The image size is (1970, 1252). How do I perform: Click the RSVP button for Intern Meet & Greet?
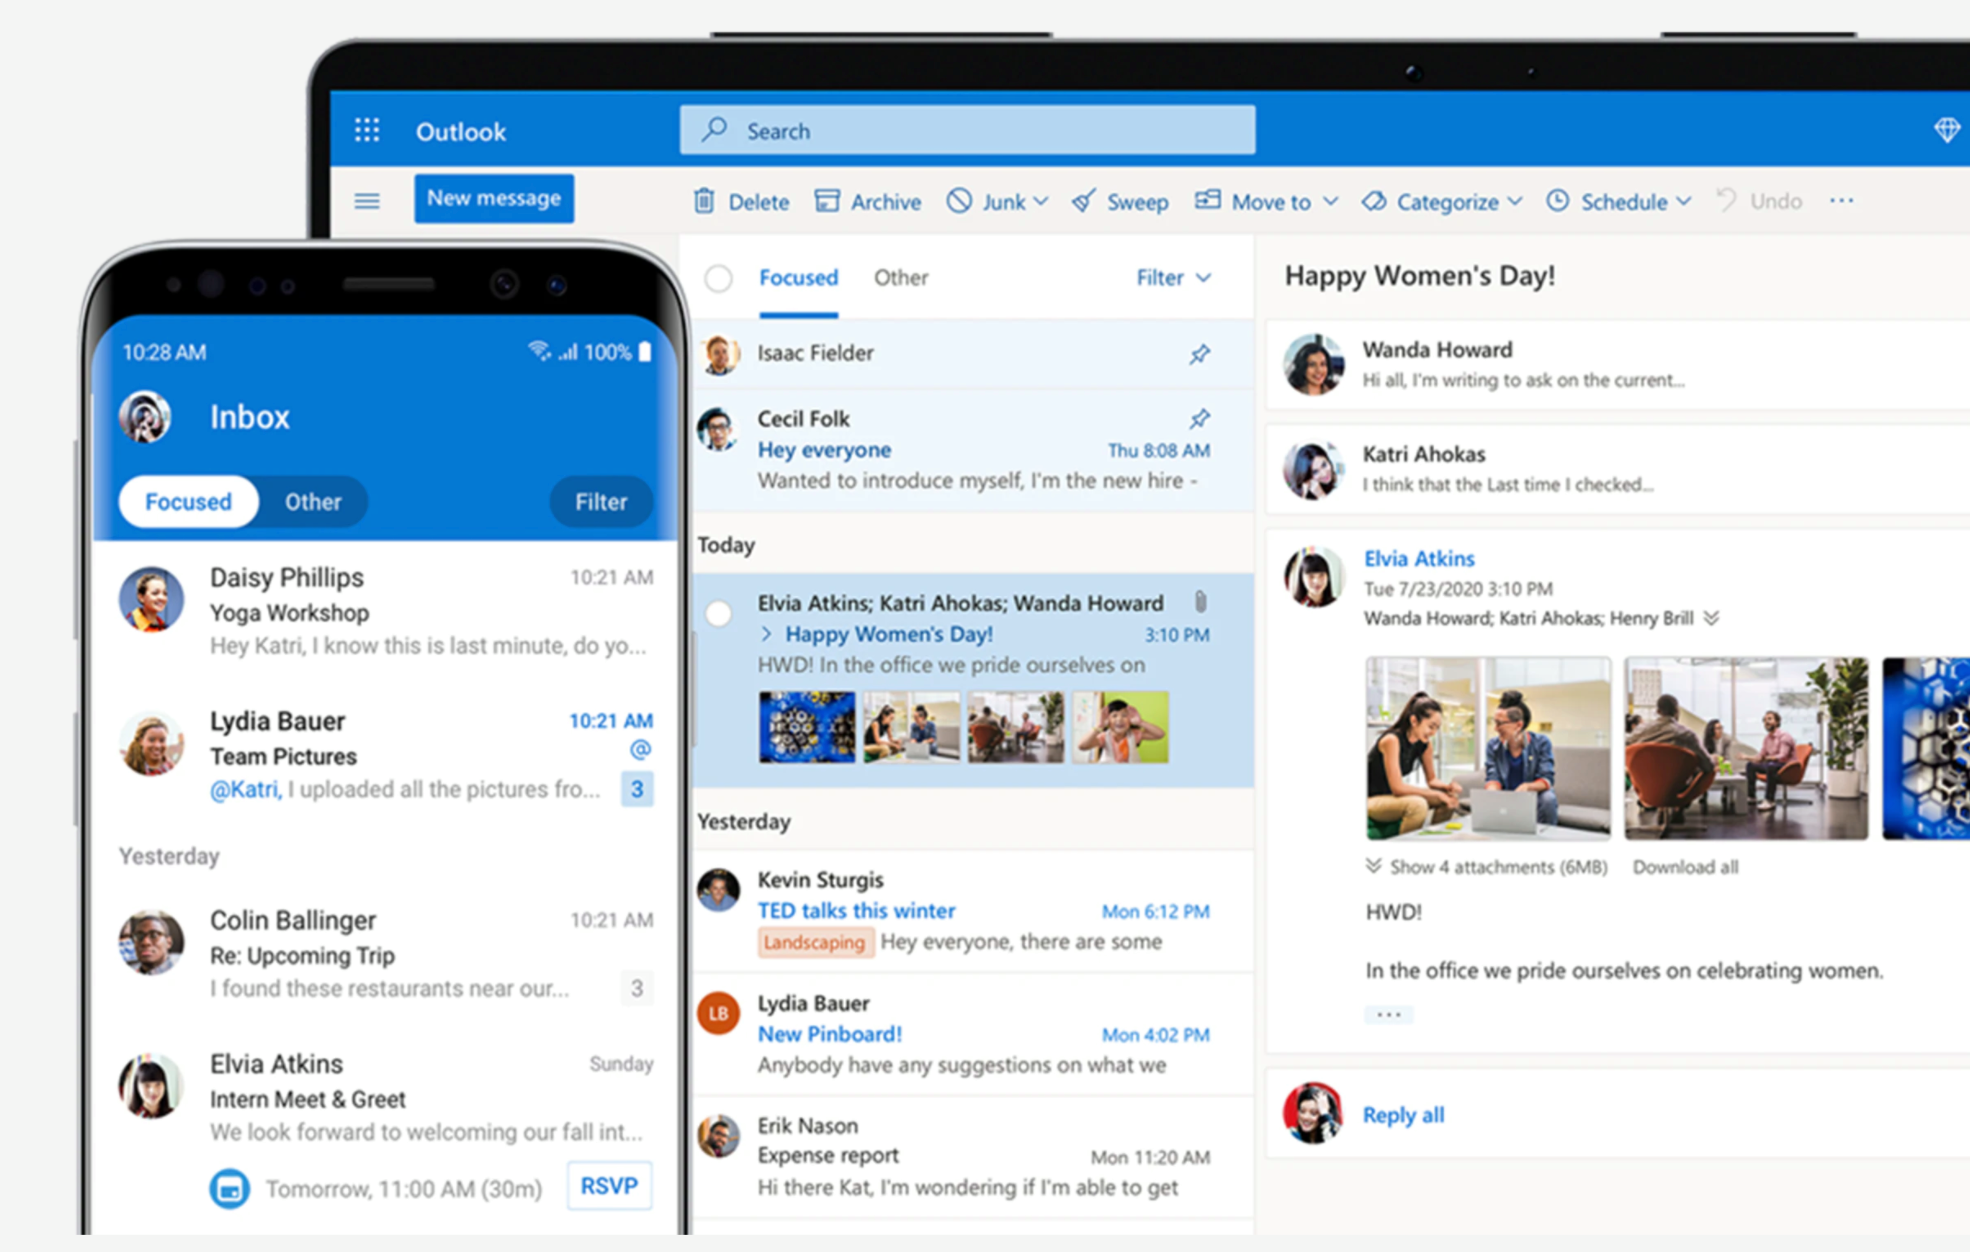coord(609,1186)
